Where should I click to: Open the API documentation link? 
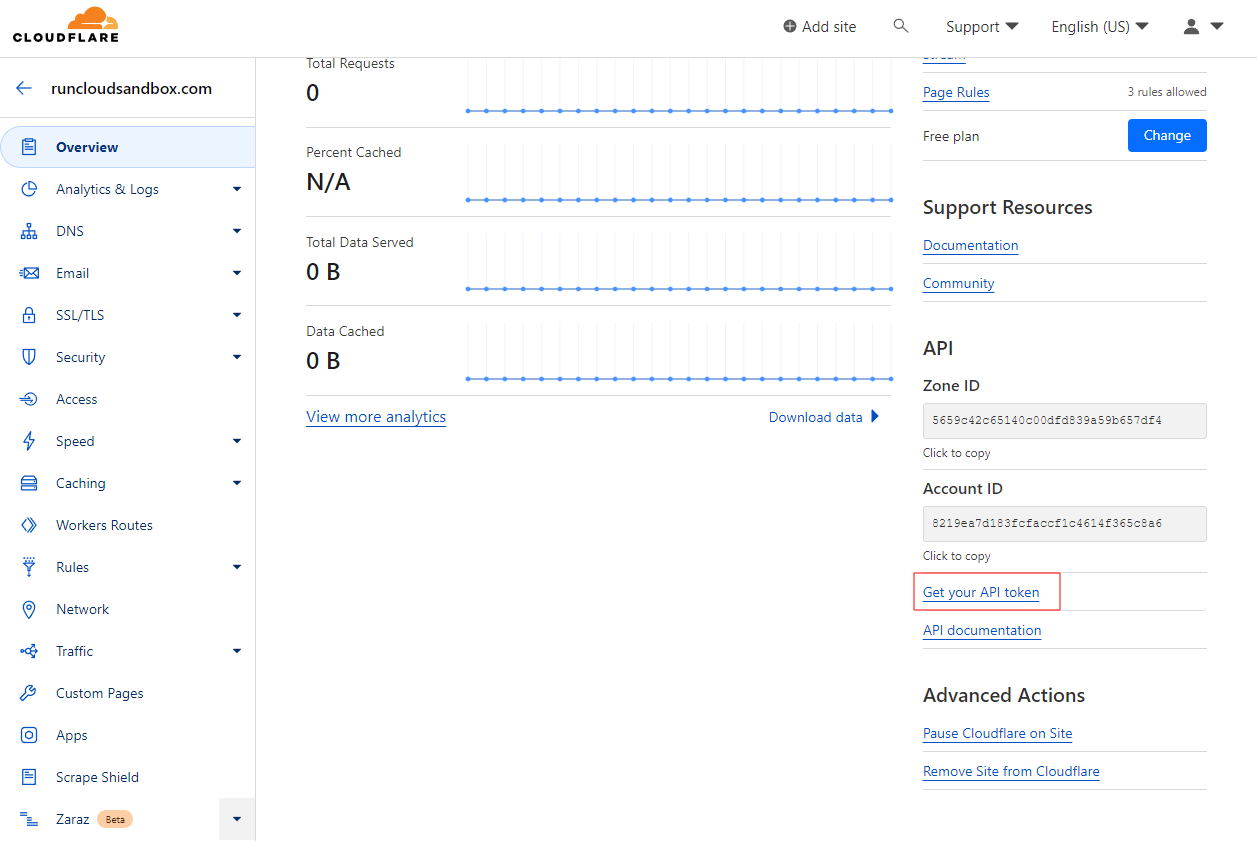coord(982,630)
